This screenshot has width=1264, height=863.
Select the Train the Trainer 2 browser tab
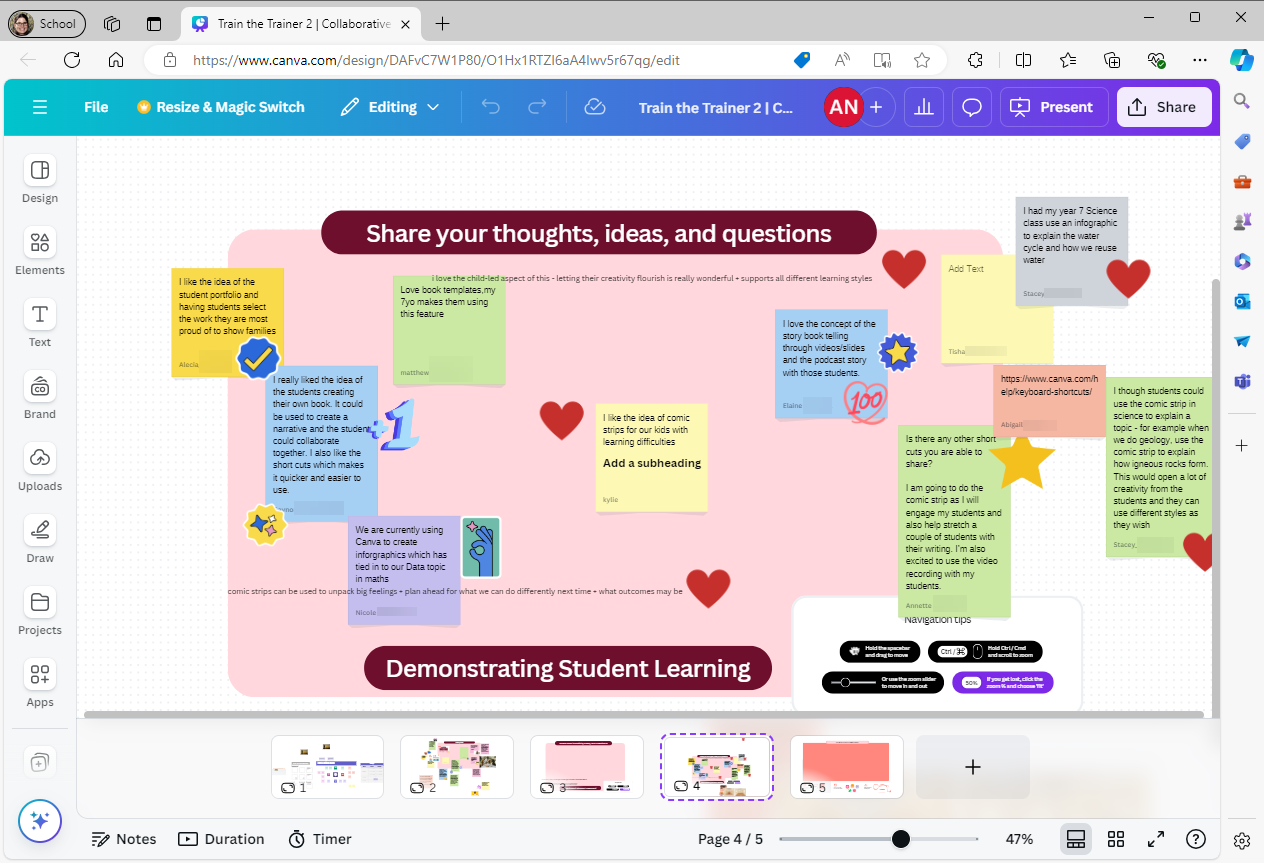coord(303,23)
